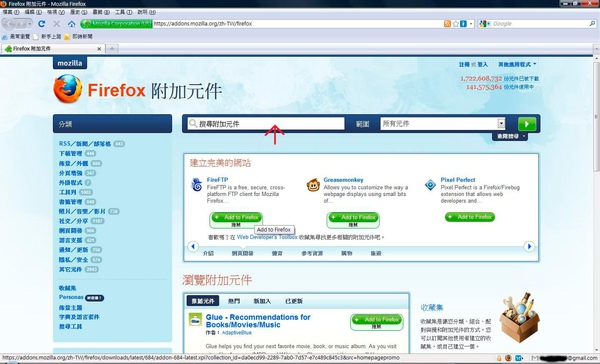Go to the browser Home icon
Screen dimensions: 600x364
pos(72,24)
